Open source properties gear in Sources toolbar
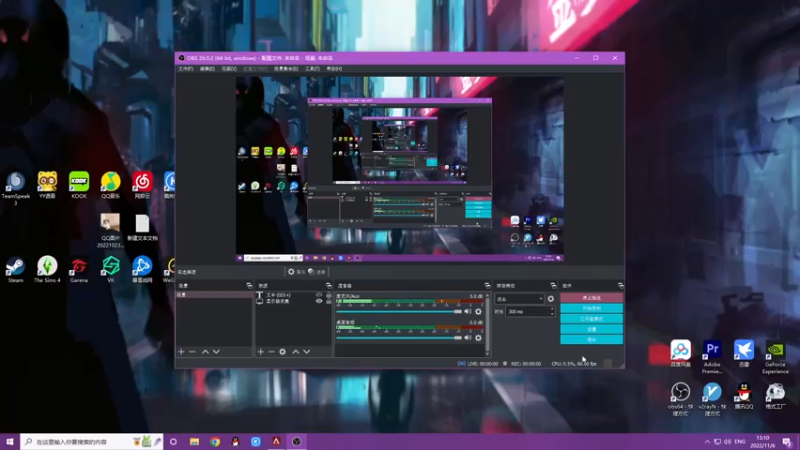 pos(283,352)
